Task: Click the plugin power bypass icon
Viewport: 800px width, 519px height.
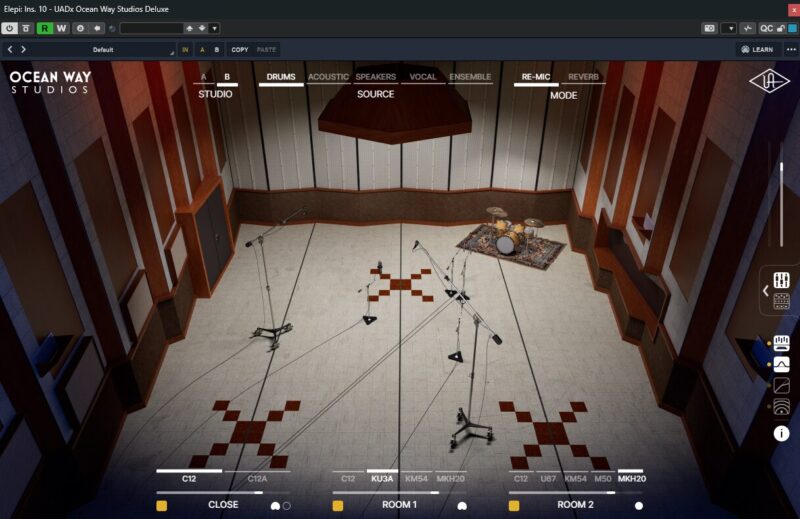Action: click(9, 29)
